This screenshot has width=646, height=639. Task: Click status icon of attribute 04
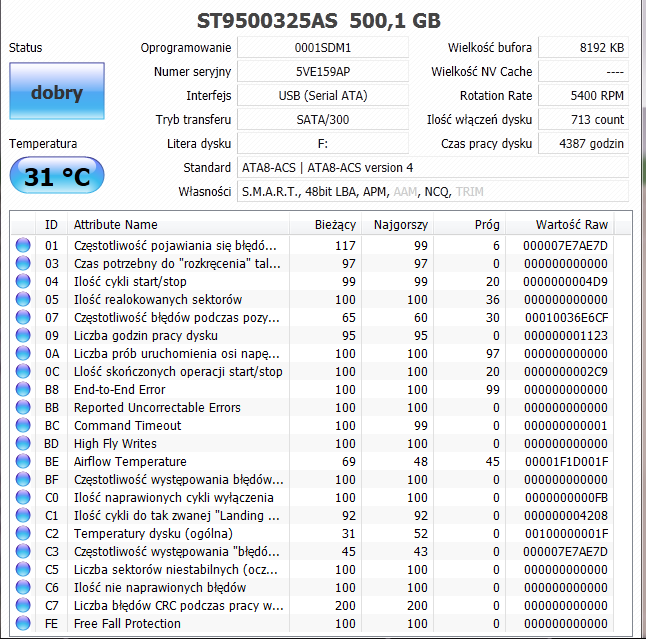point(23,281)
